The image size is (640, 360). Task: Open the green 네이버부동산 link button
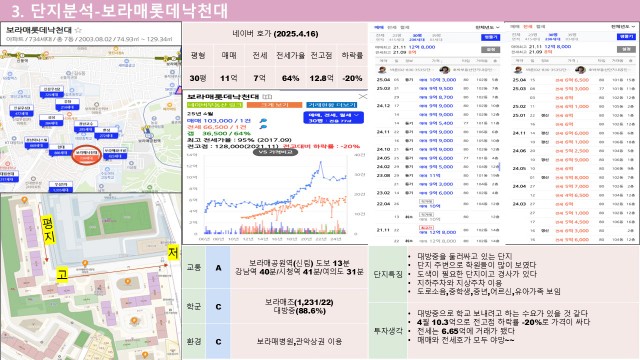click(215, 105)
